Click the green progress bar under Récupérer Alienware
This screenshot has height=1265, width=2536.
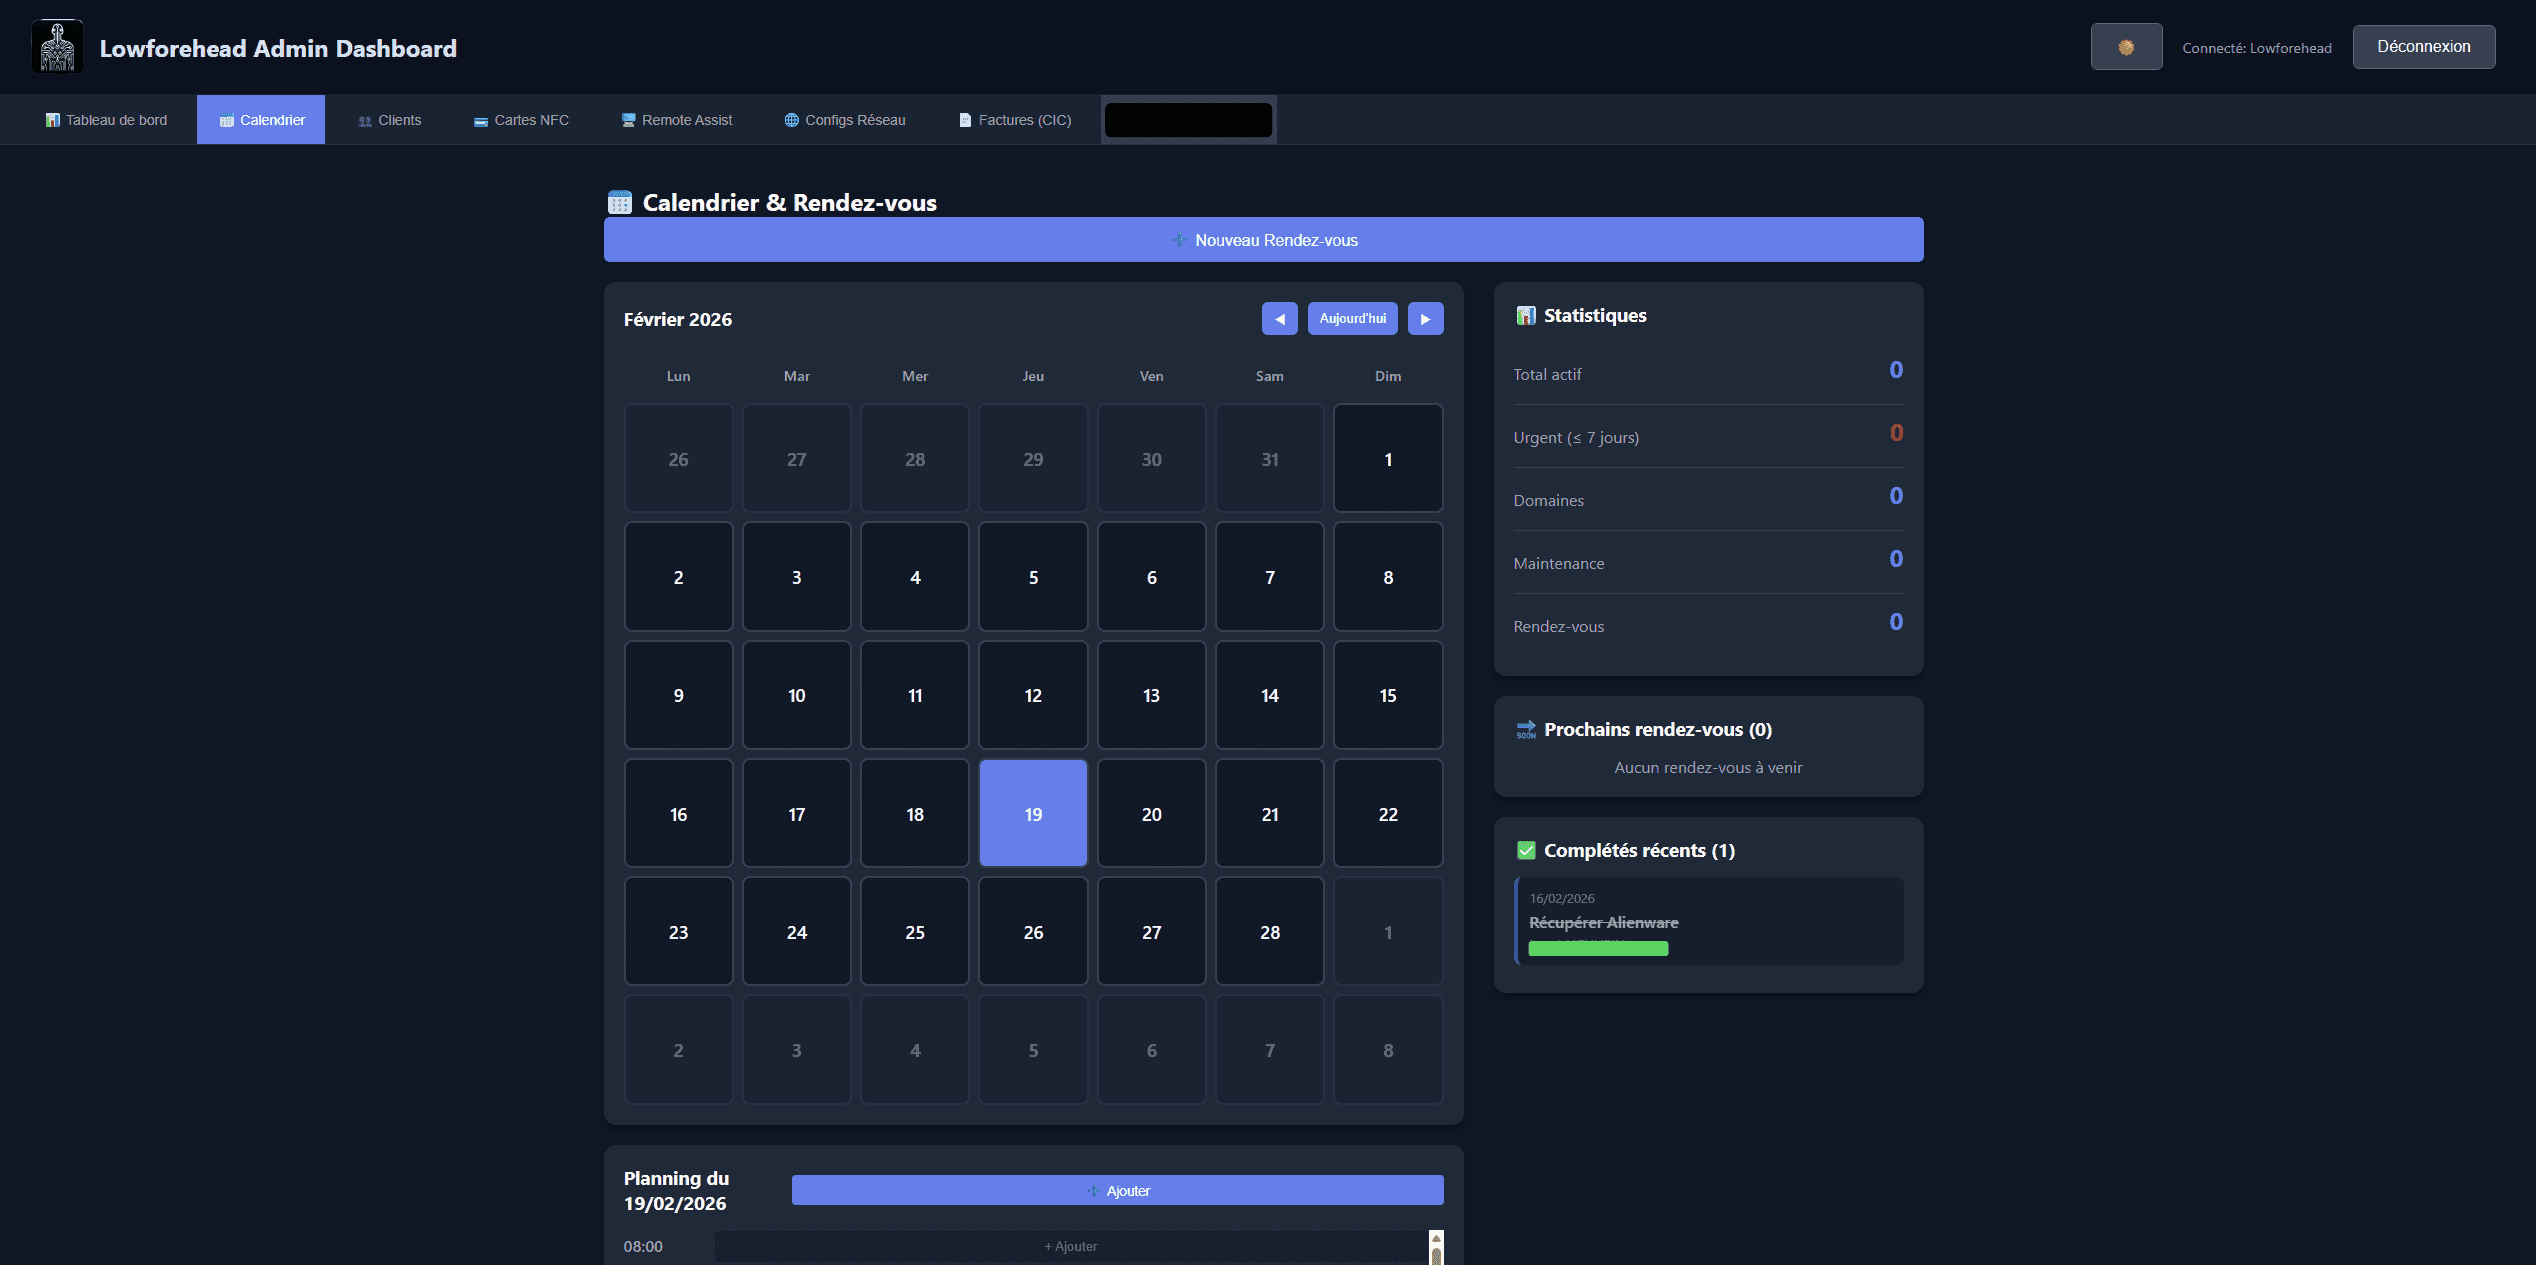pyautogui.click(x=1597, y=948)
